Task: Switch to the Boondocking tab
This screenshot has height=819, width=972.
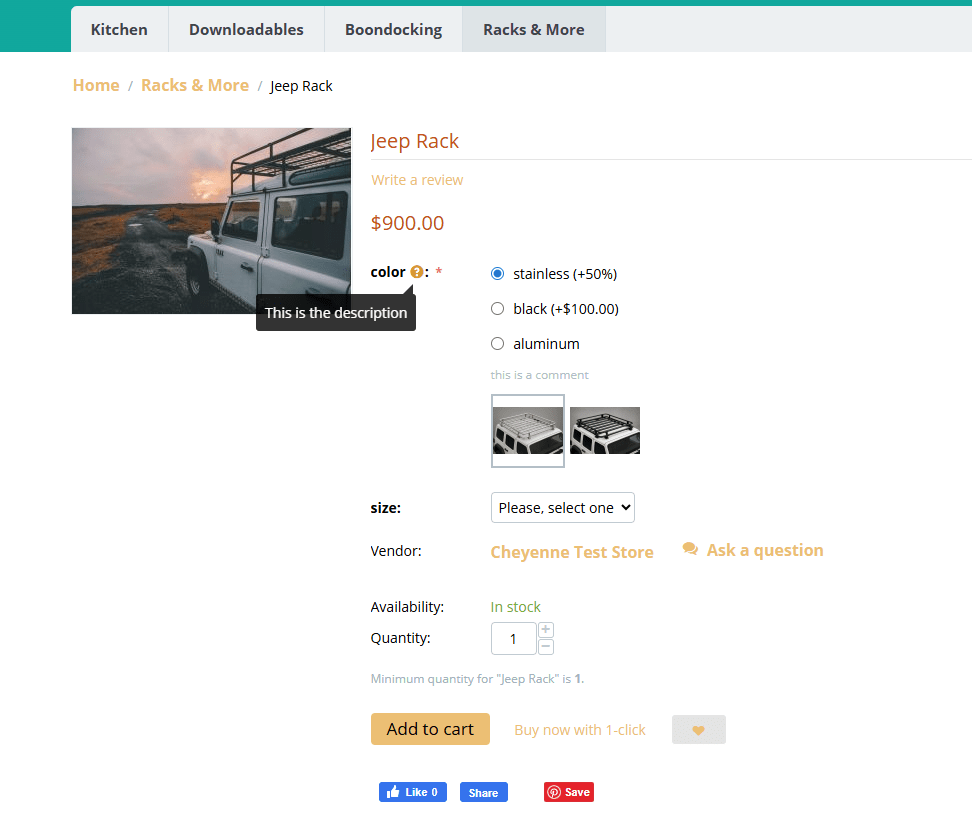Action: pyautogui.click(x=393, y=29)
